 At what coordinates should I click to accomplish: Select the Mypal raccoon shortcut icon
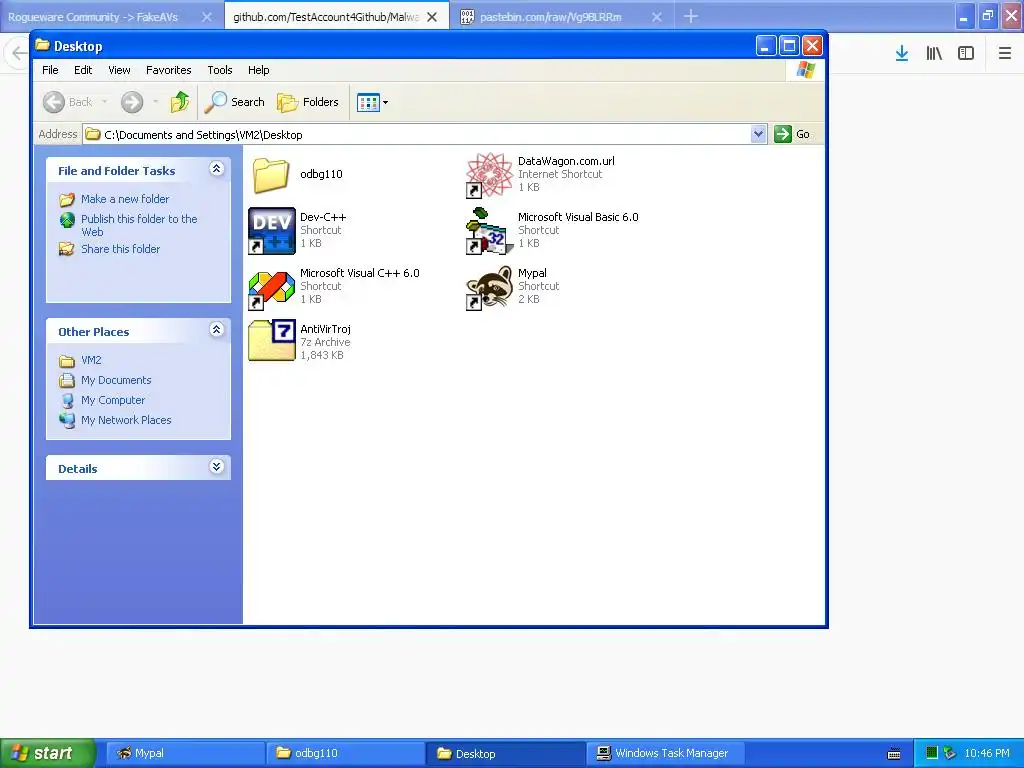point(488,287)
